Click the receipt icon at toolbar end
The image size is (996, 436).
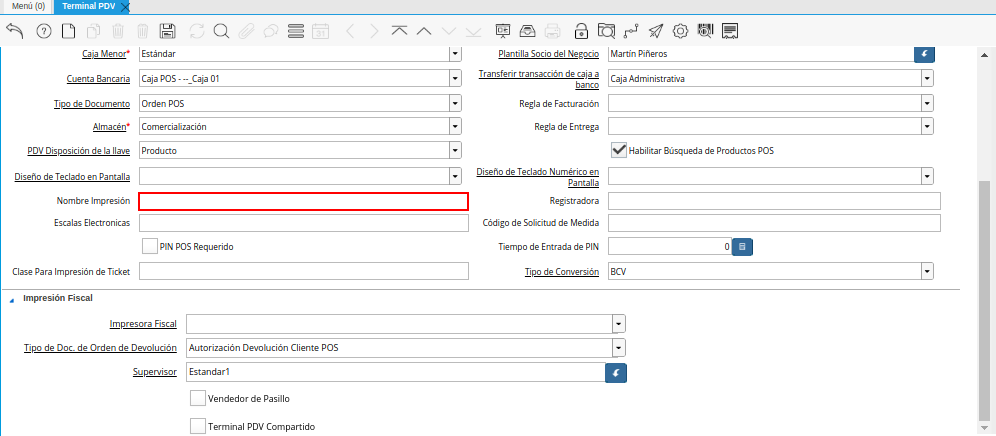pos(730,31)
